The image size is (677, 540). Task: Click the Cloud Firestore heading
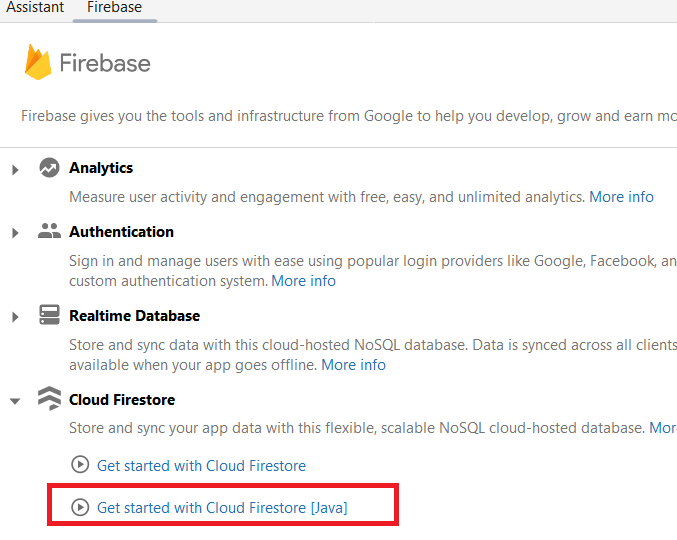click(x=122, y=400)
